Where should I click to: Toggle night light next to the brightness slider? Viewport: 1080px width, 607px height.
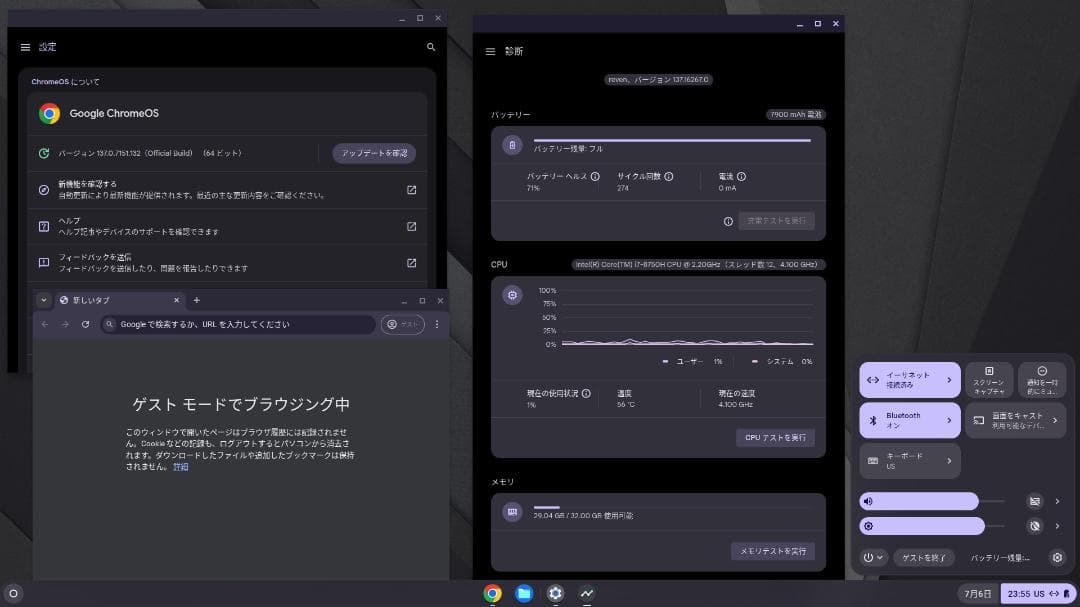click(x=1034, y=525)
